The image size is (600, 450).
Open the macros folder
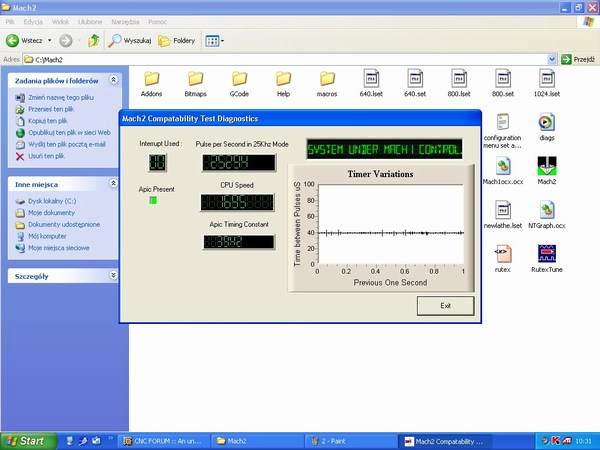pos(327,83)
